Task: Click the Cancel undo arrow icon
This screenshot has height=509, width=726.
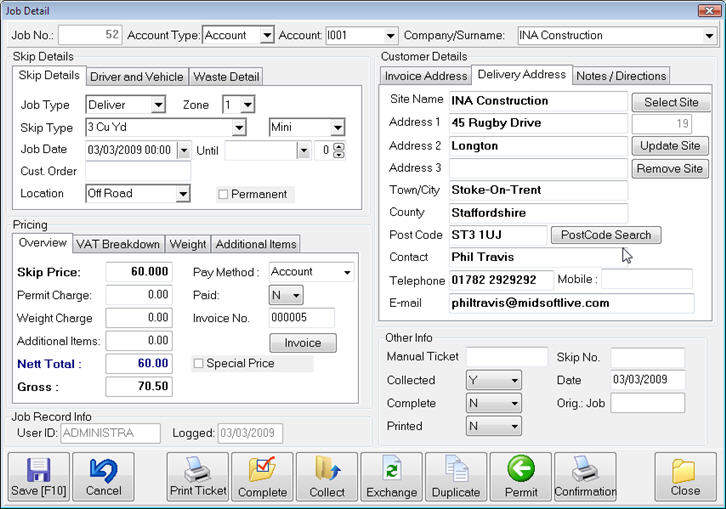Action: pyautogui.click(x=103, y=471)
